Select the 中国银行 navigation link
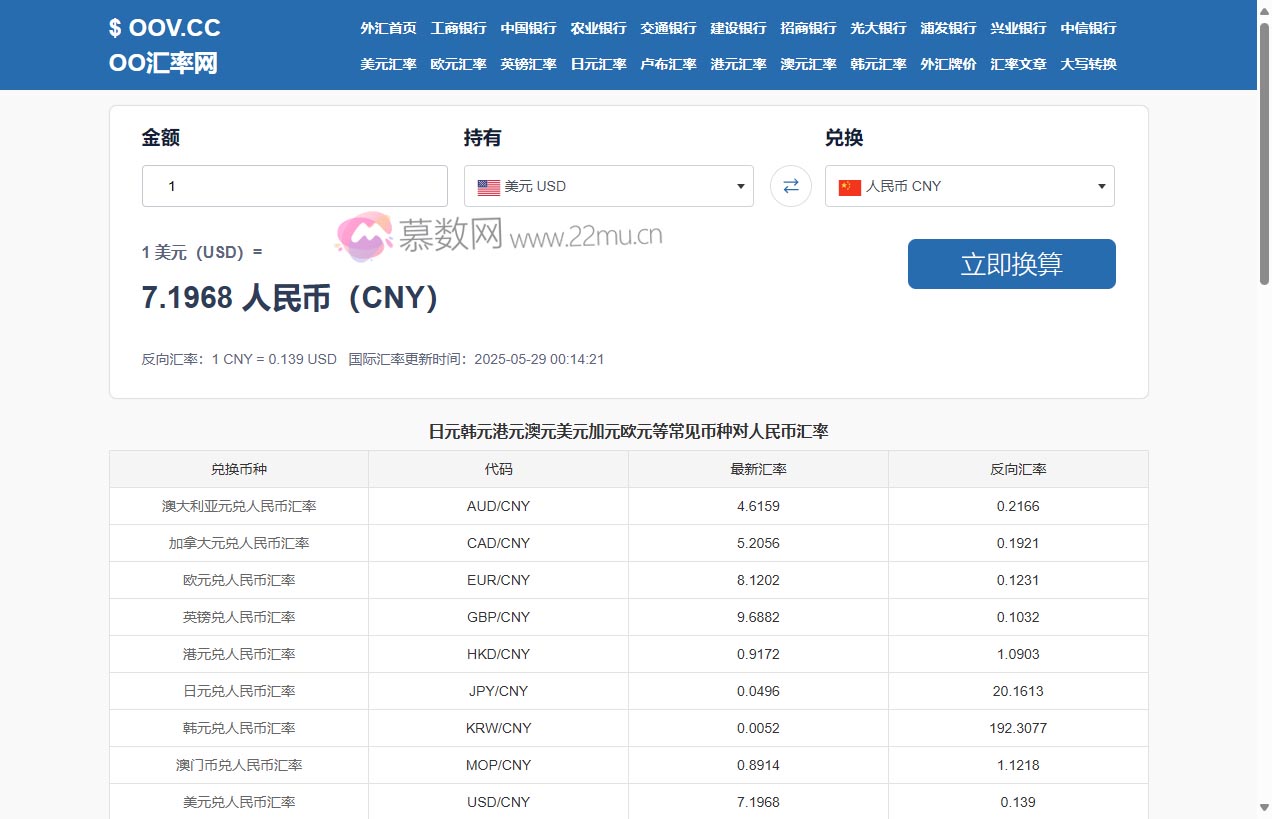1272x819 pixels. pyautogui.click(x=528, y=29)
